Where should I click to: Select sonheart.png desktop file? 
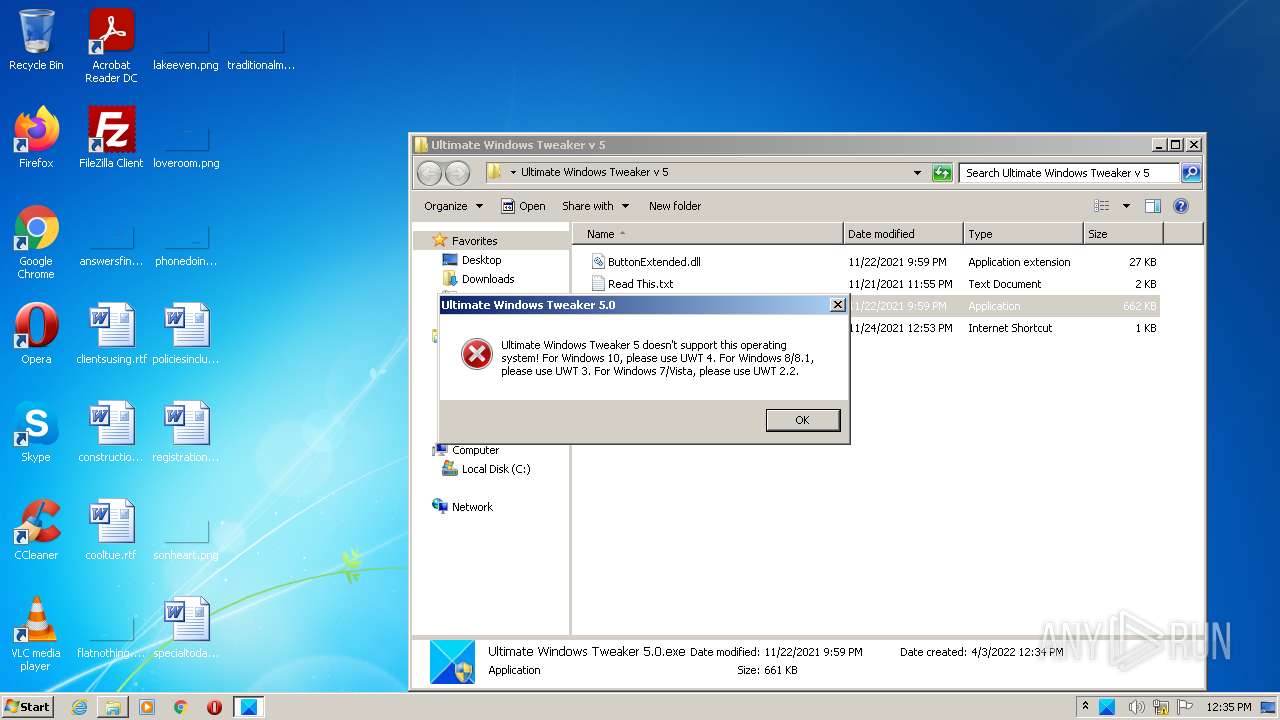(186, 536)
